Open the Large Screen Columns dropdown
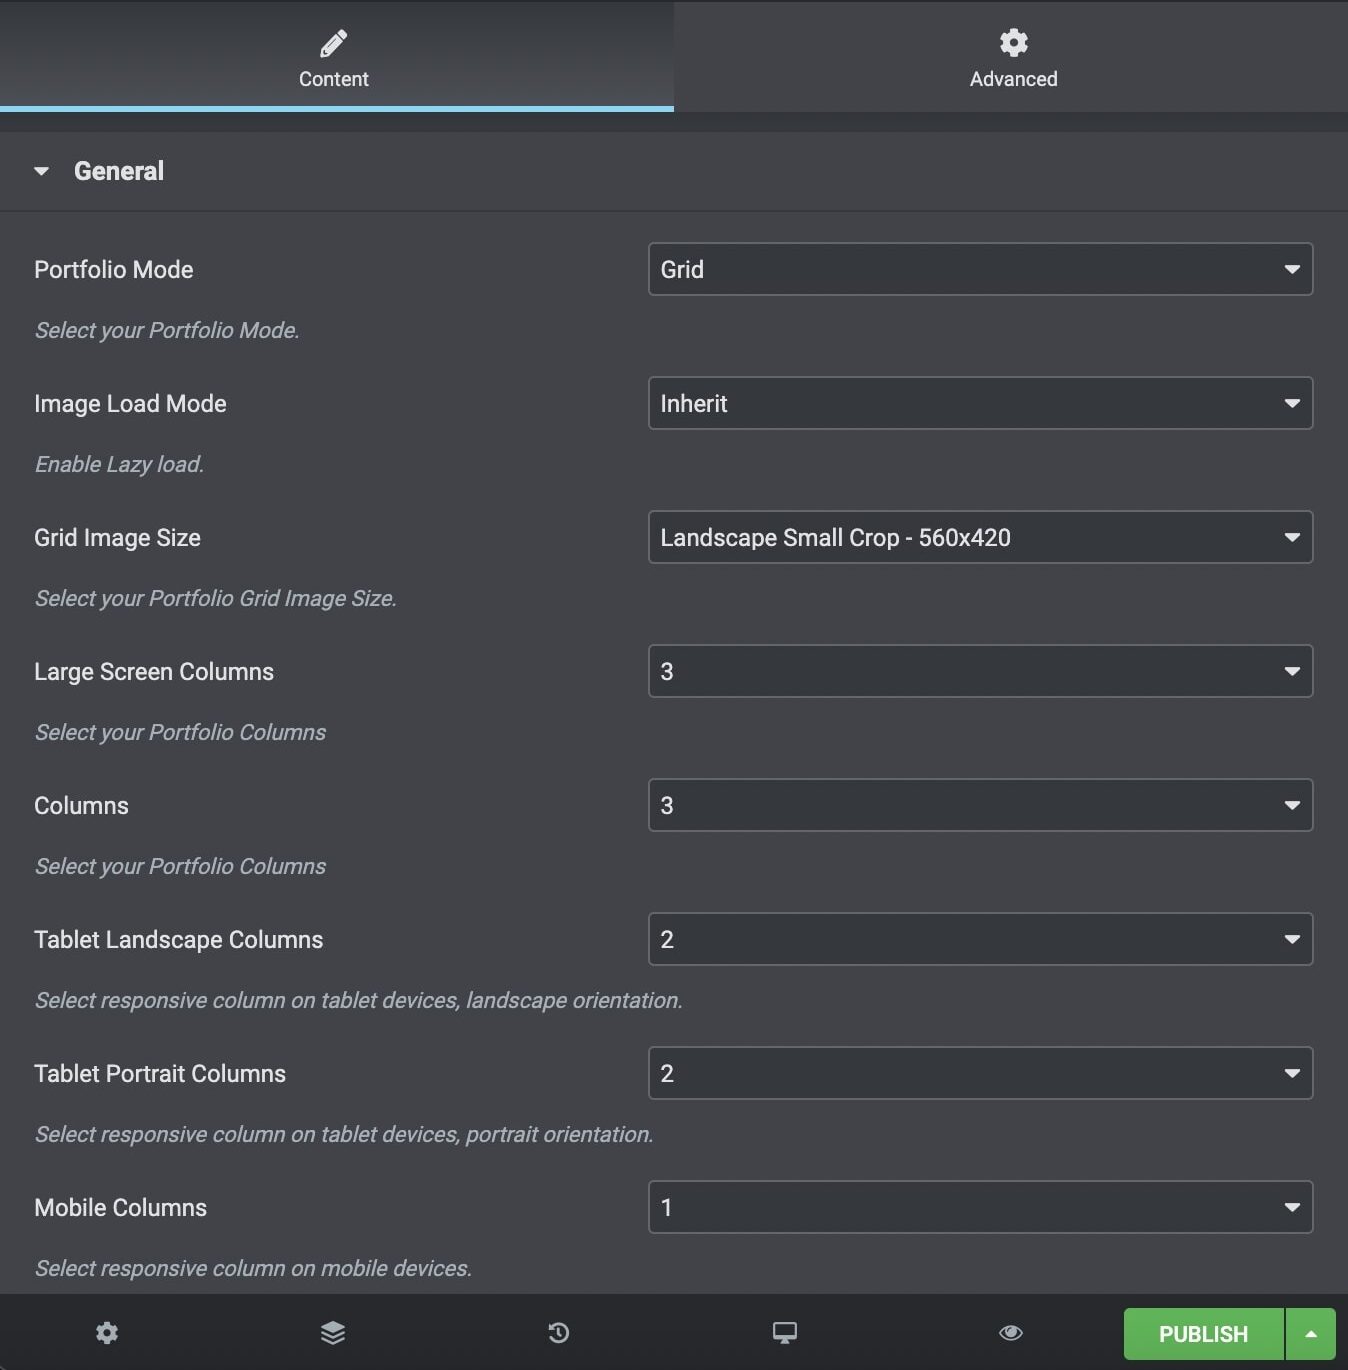 (980, 671)
